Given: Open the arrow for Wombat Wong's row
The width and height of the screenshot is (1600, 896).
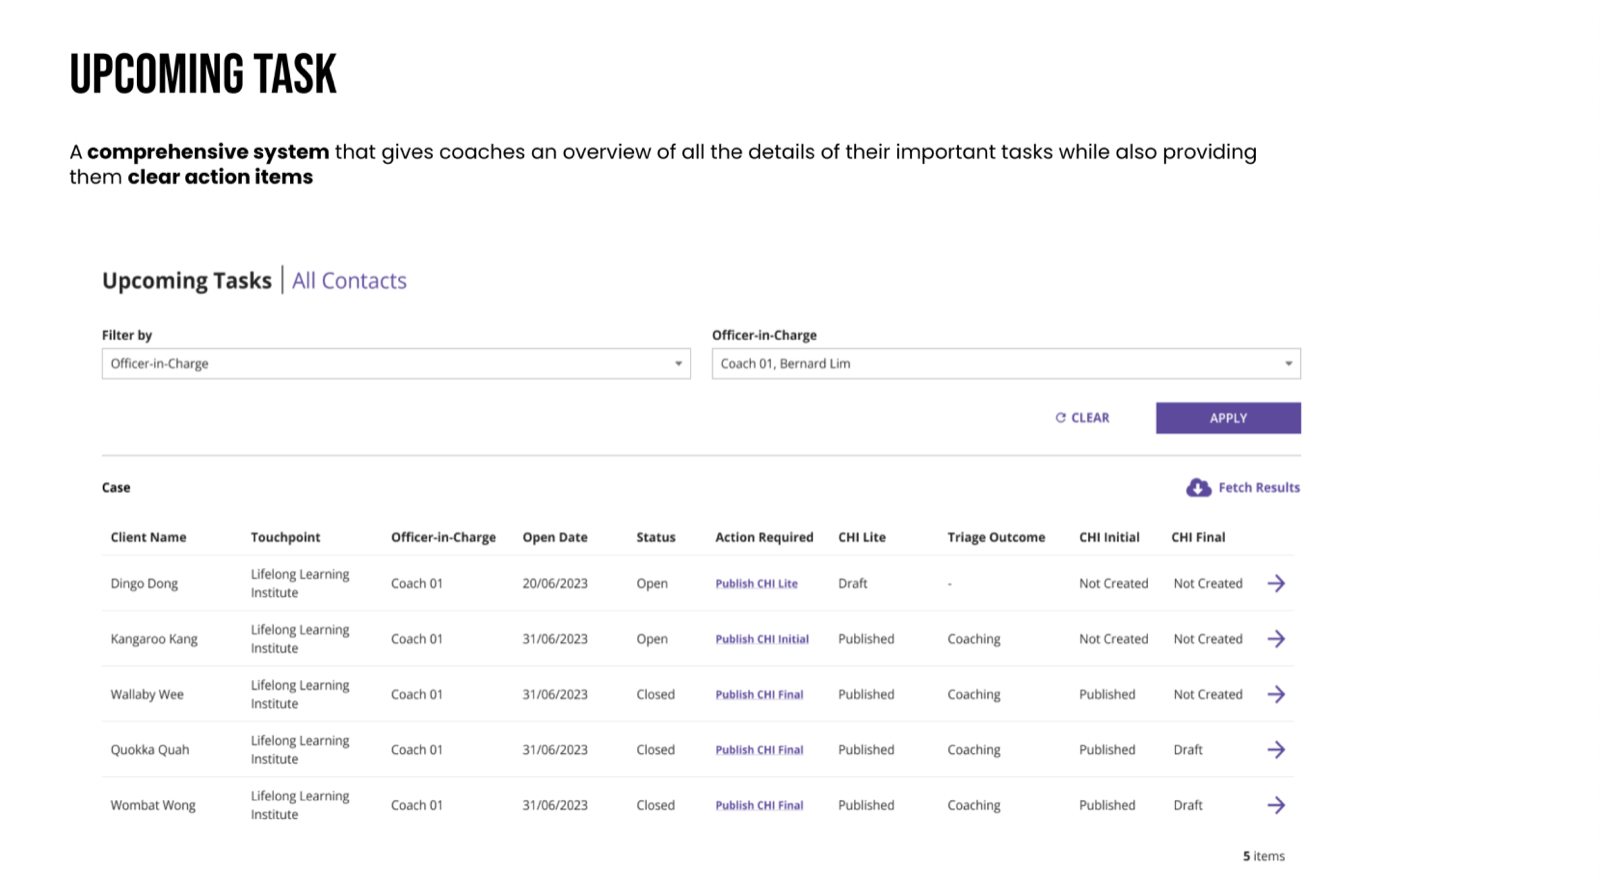Looking at the screenshot, I should pyautogui.click(x=1276, y=805).
